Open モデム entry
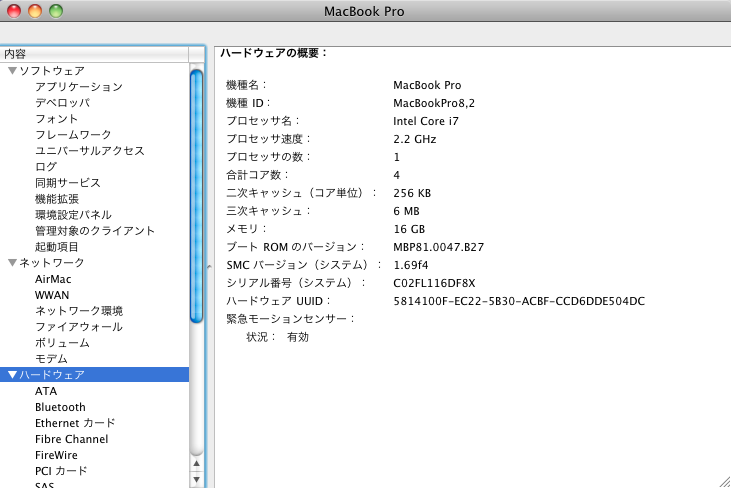Image resolution: width=731 pixels, height=488 pixels. tap(51, 359)
